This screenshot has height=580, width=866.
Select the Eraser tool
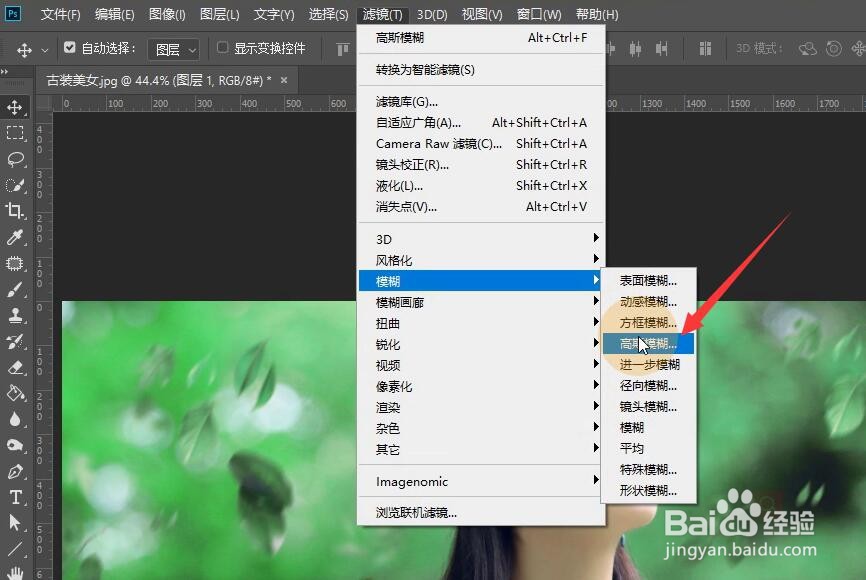coord(15,367)
